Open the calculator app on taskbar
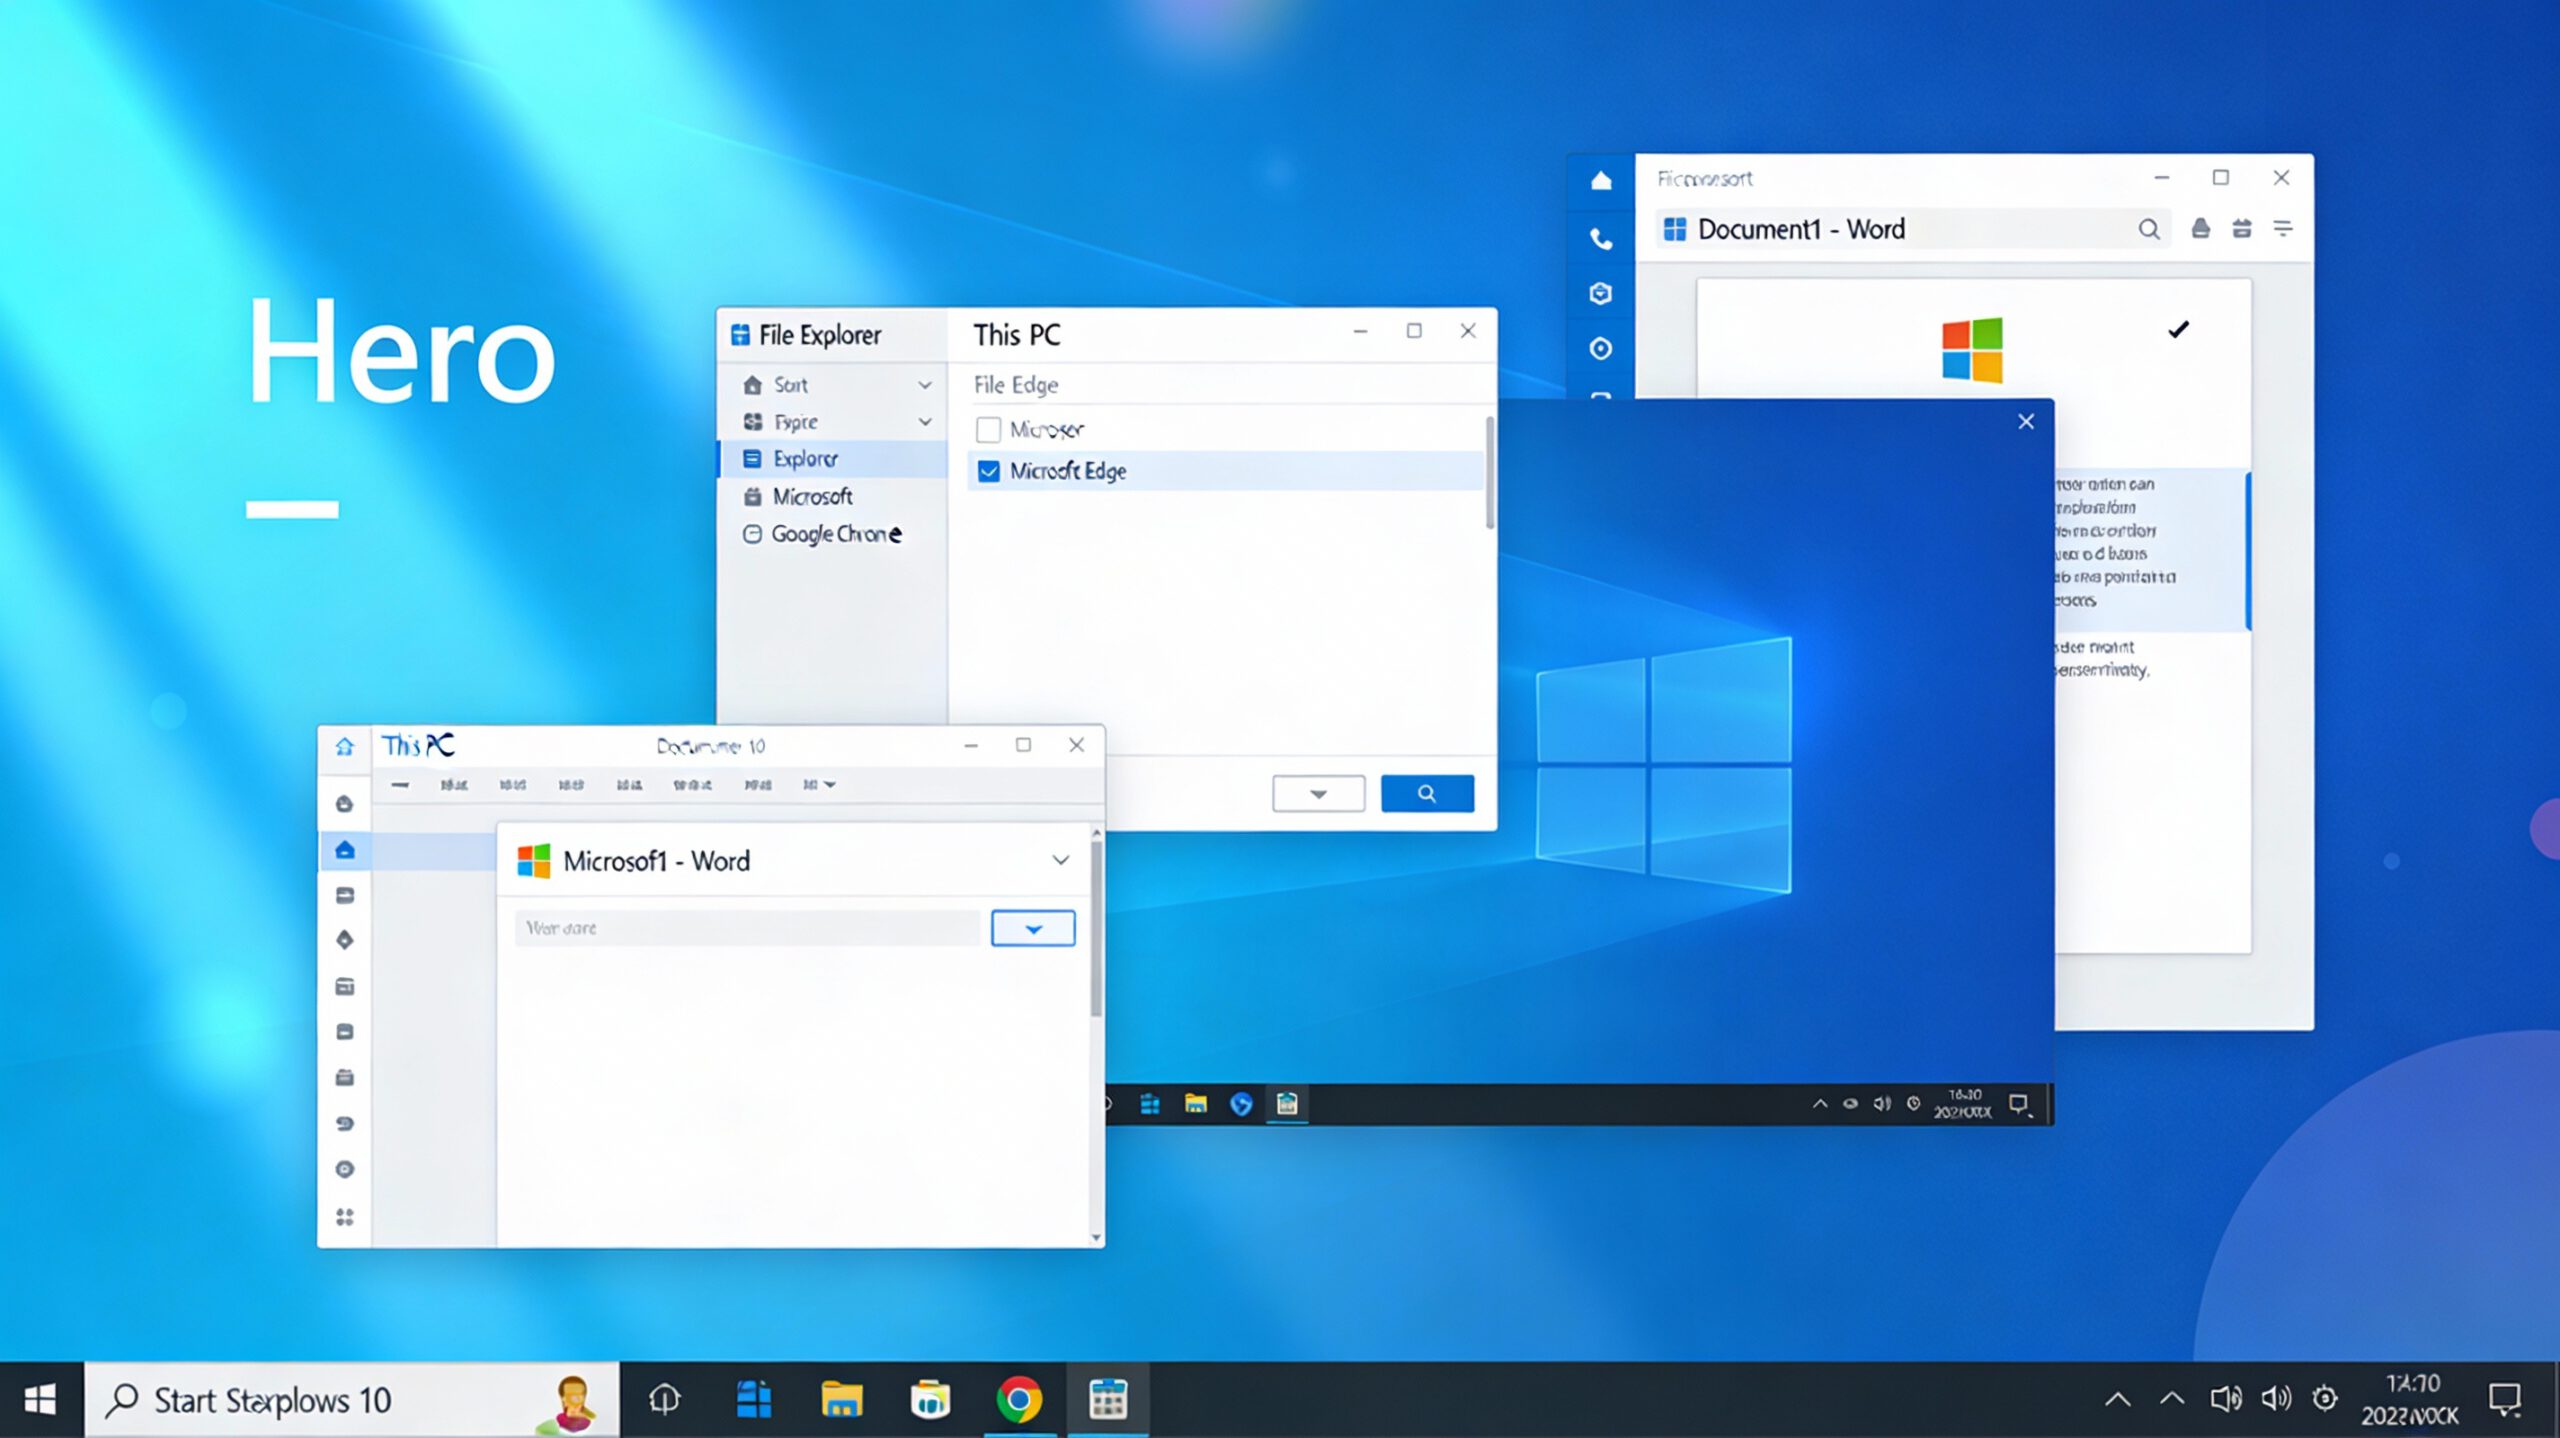 1107,1399
